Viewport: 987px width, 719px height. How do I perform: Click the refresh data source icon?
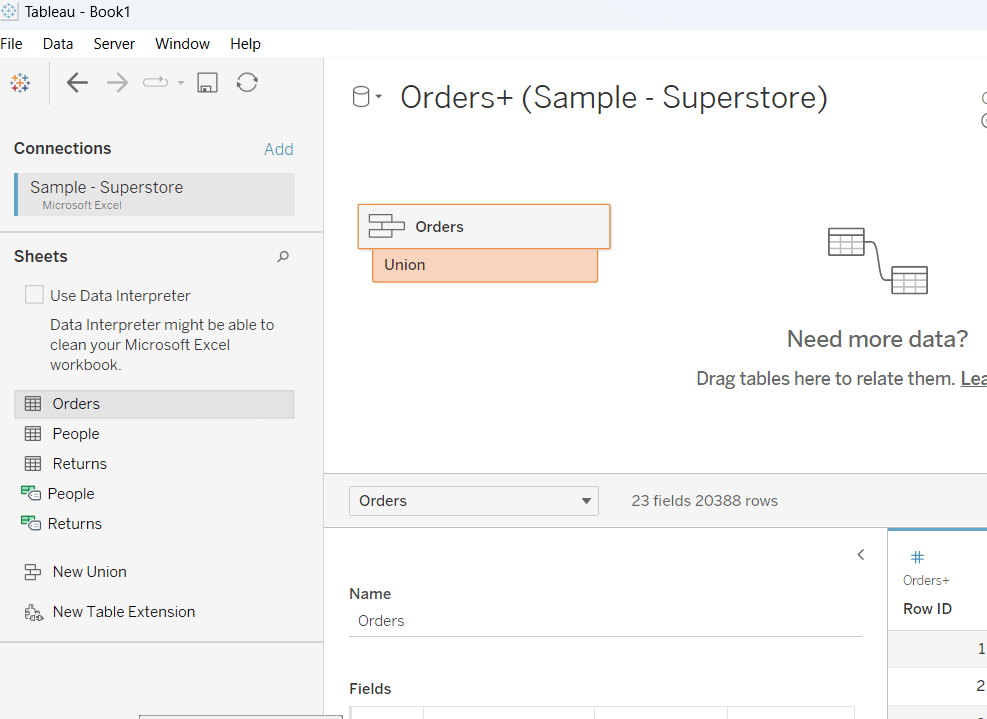point(247,83)
